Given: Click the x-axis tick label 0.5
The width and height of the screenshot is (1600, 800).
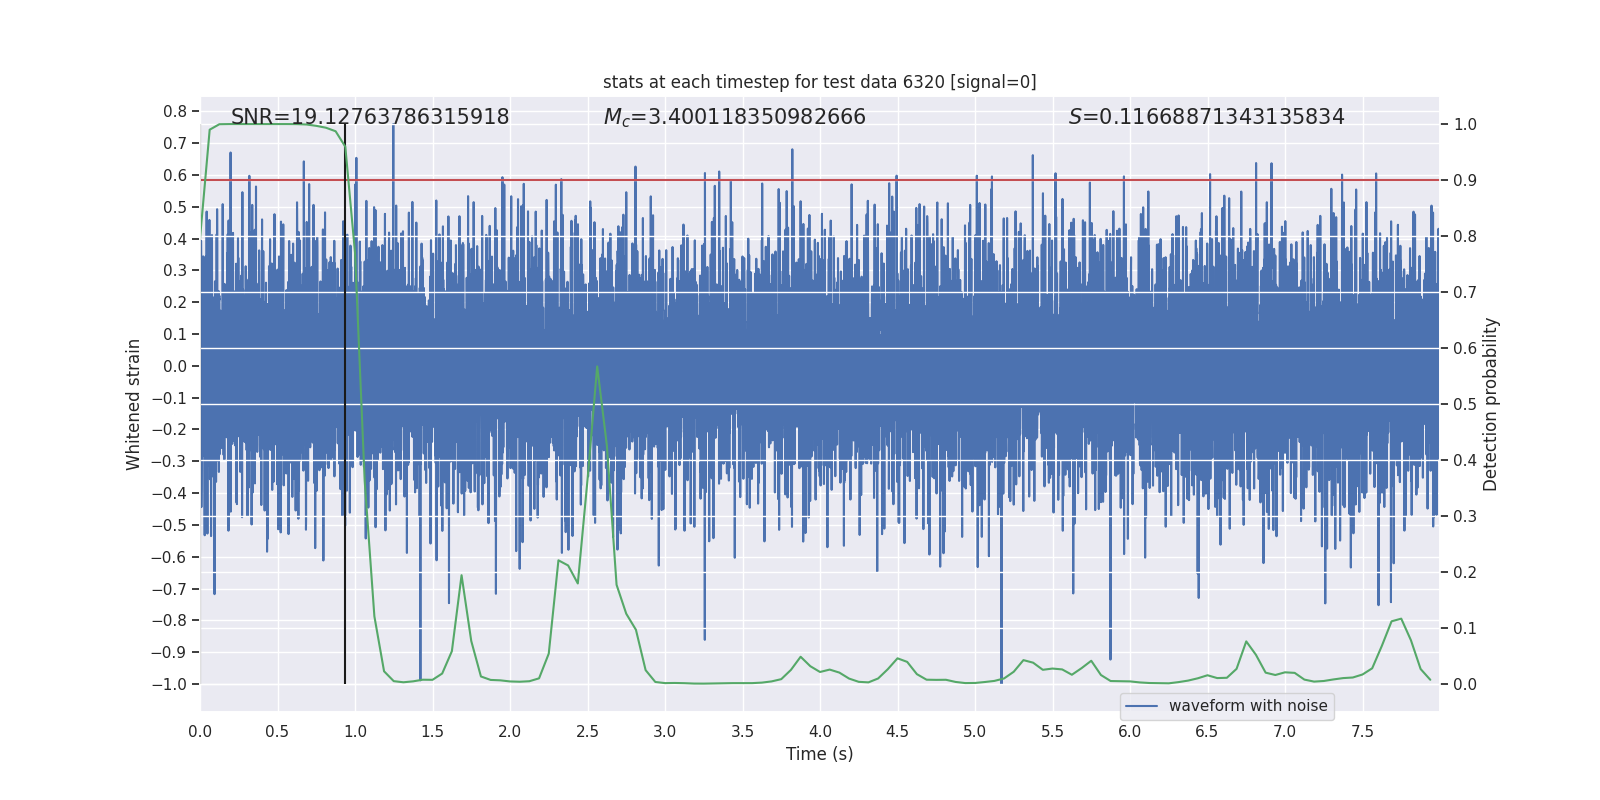Looking at the screenshot, I should [277, 732].
